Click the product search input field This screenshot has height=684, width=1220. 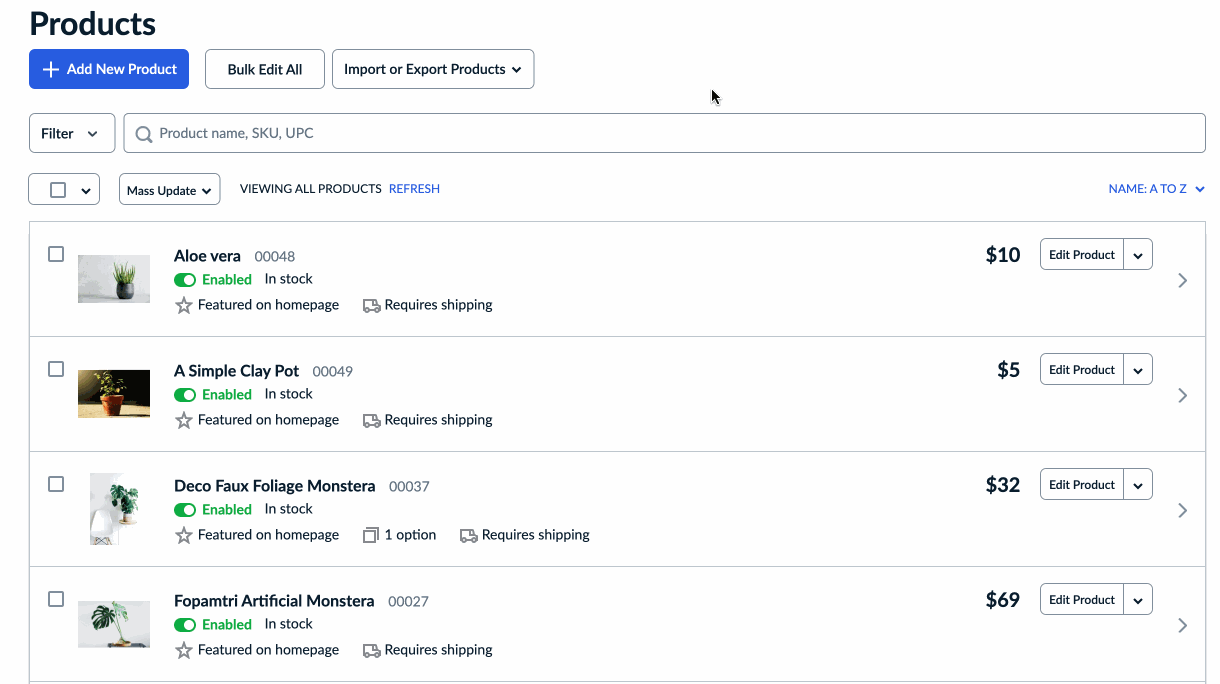coord(670,134)
